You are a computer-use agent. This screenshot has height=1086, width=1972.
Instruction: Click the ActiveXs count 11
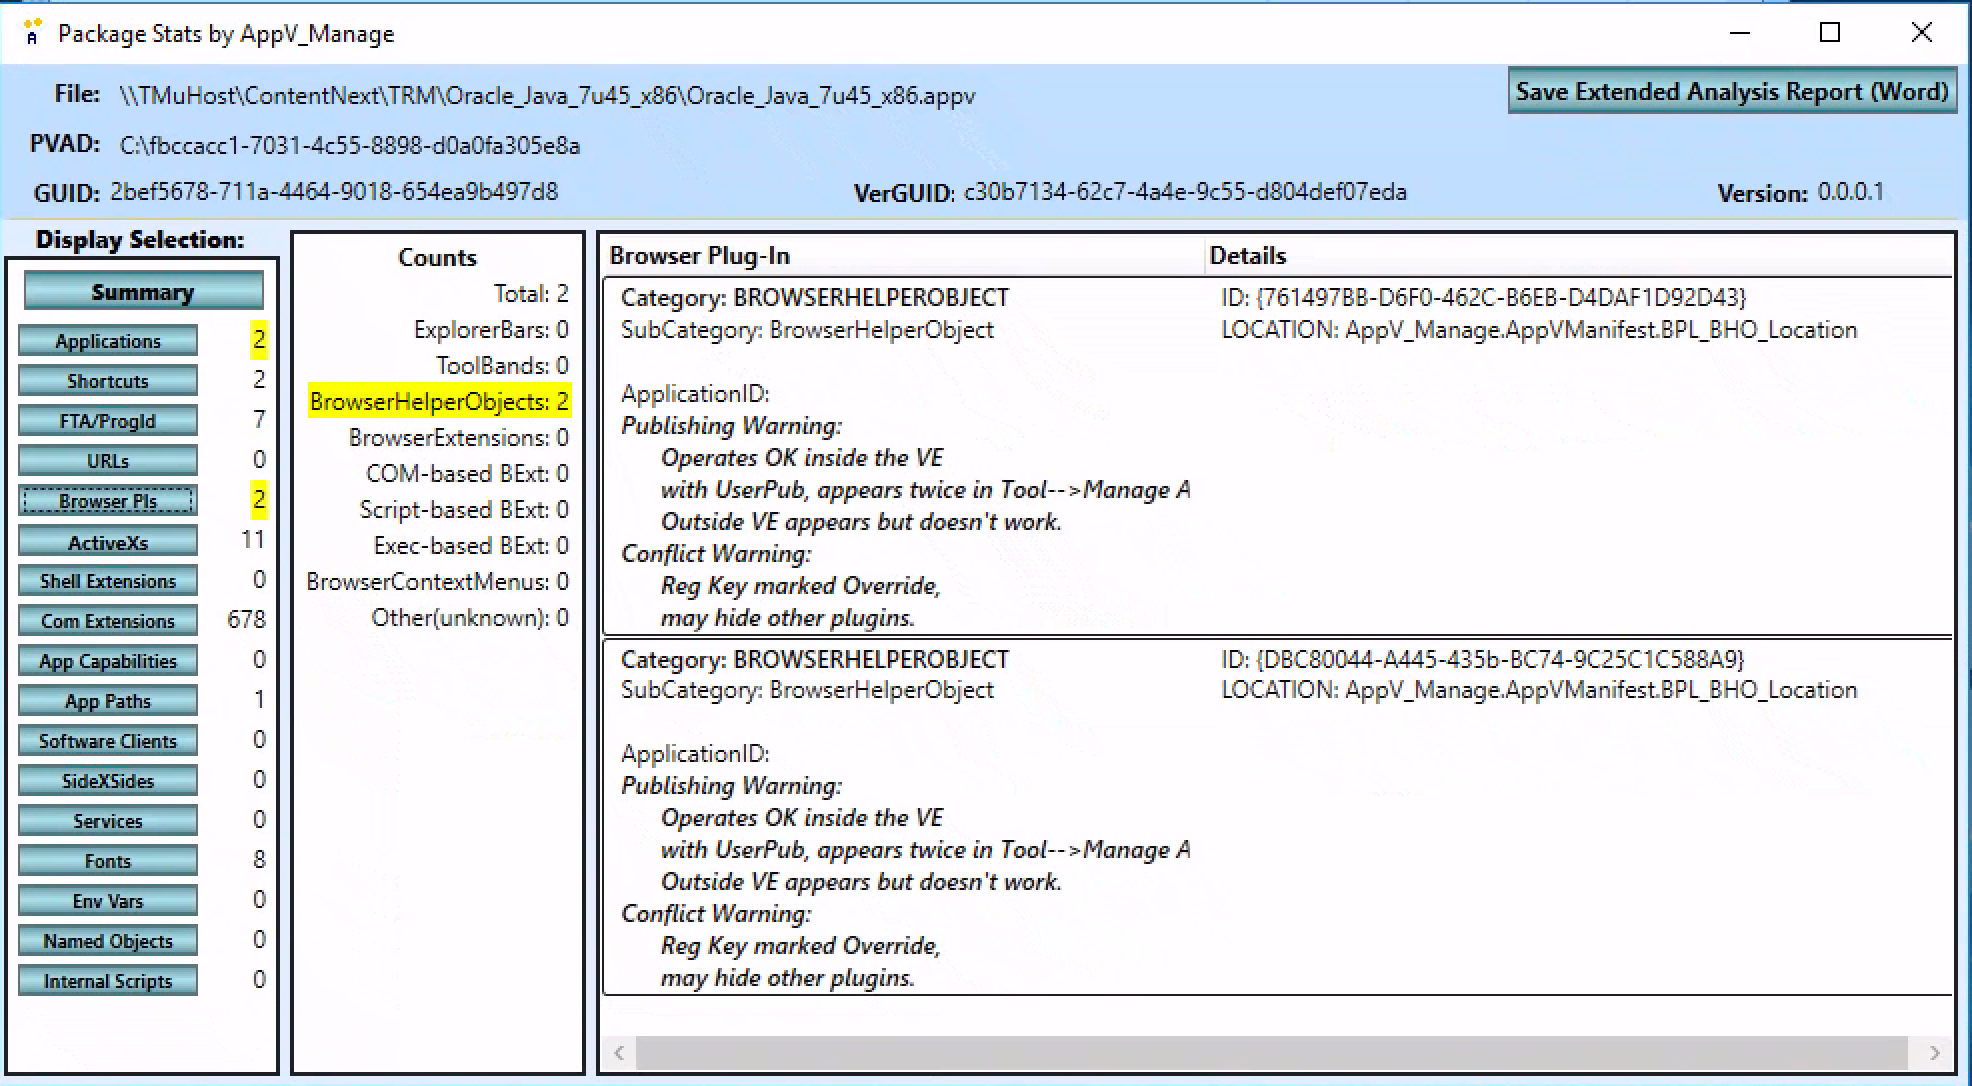pyautogui.click(x=253, y=539)
